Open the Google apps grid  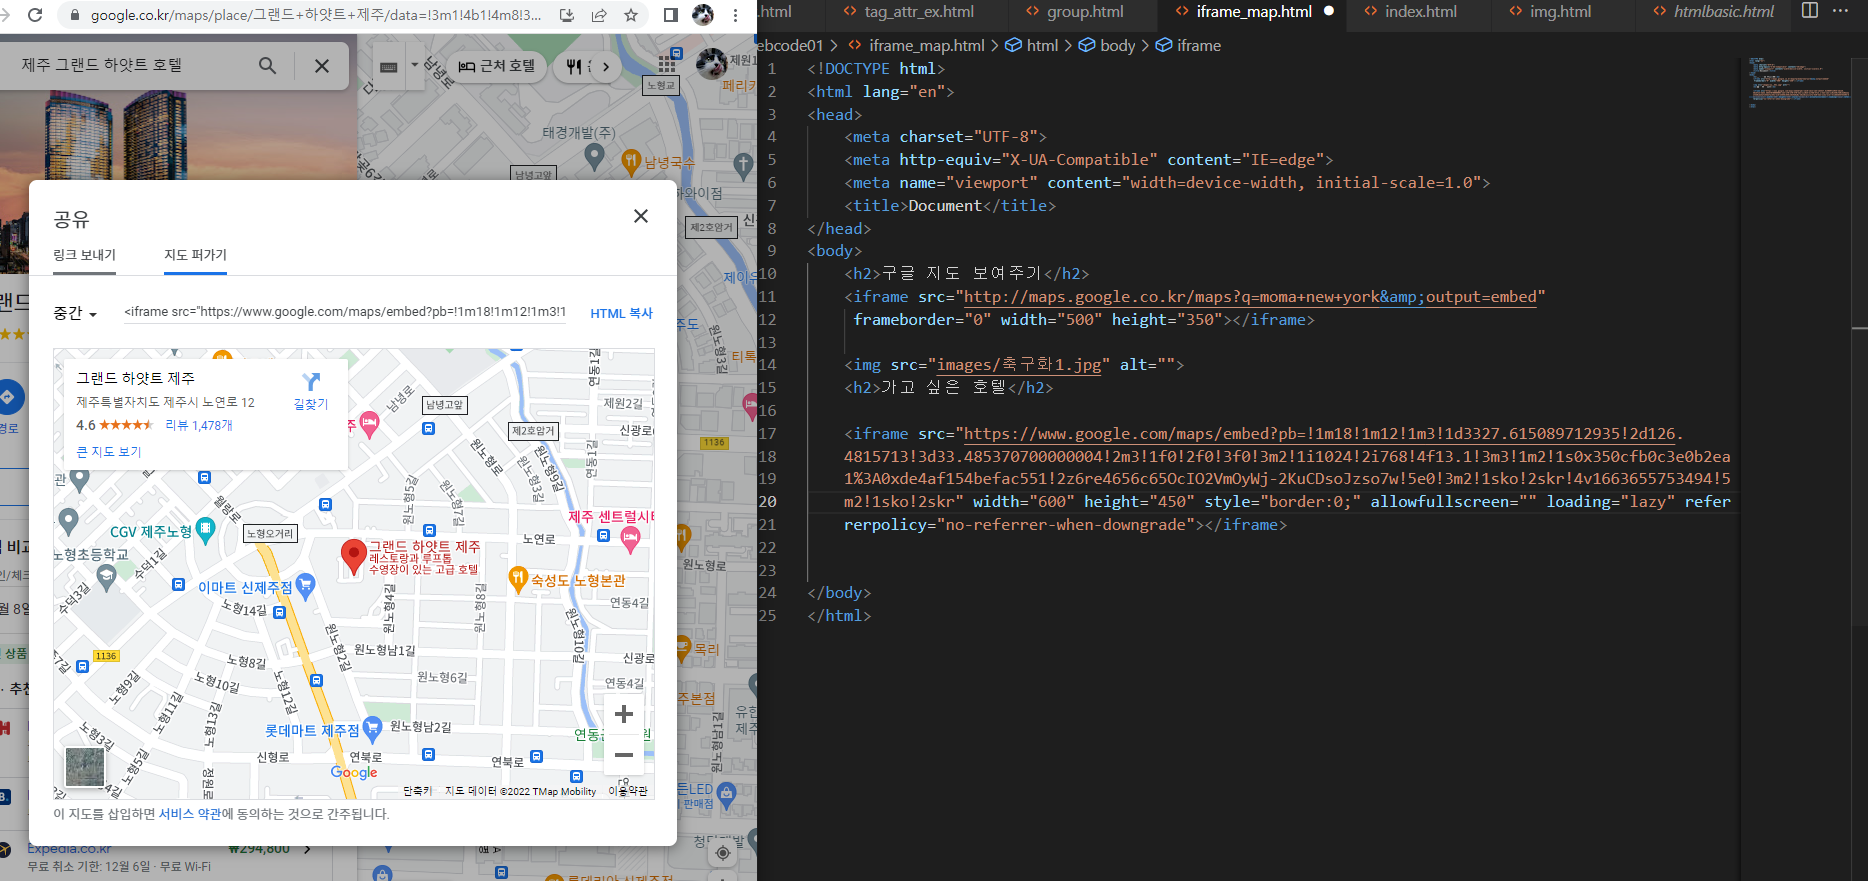[x=667, y=65]
